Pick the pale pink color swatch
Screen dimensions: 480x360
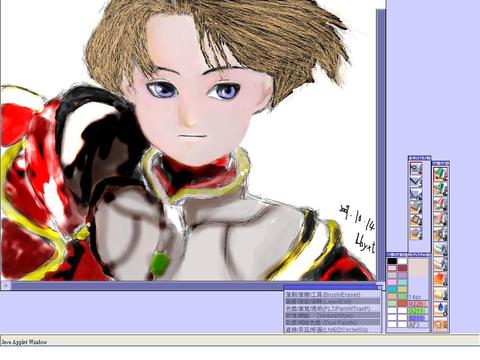[x=392, y=268]
